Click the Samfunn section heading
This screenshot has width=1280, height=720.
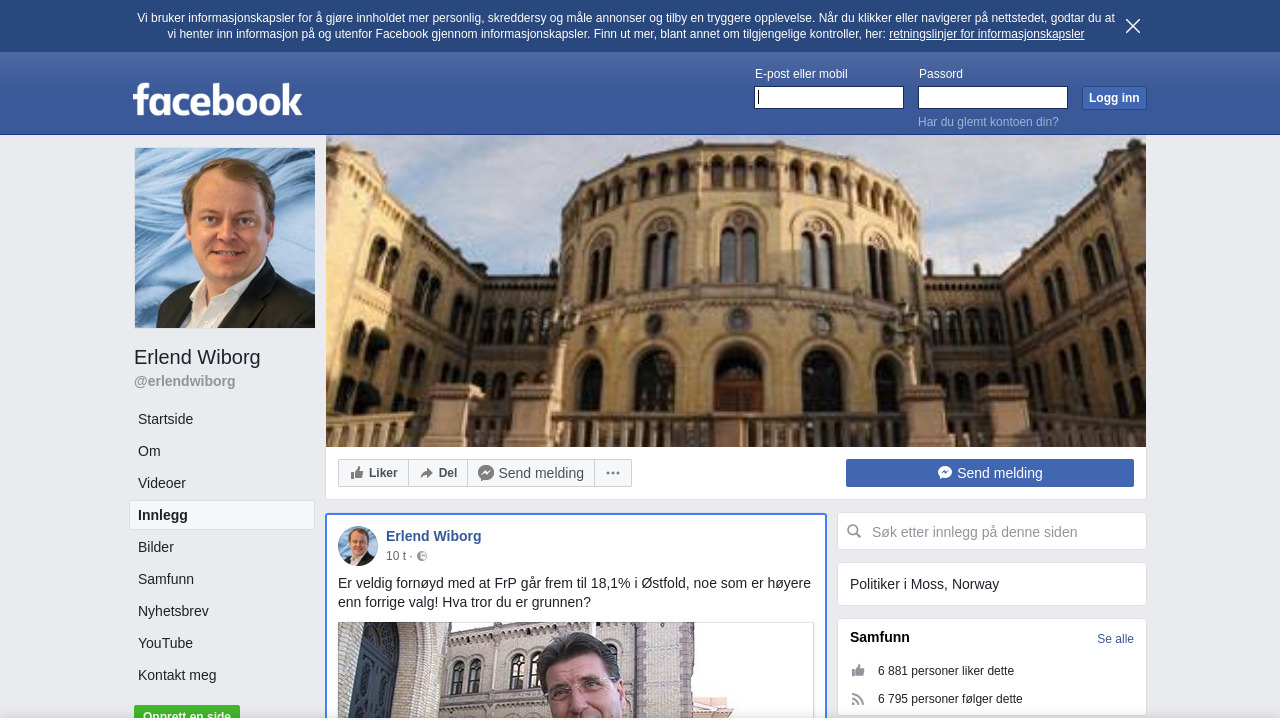(x=880, y=637)
